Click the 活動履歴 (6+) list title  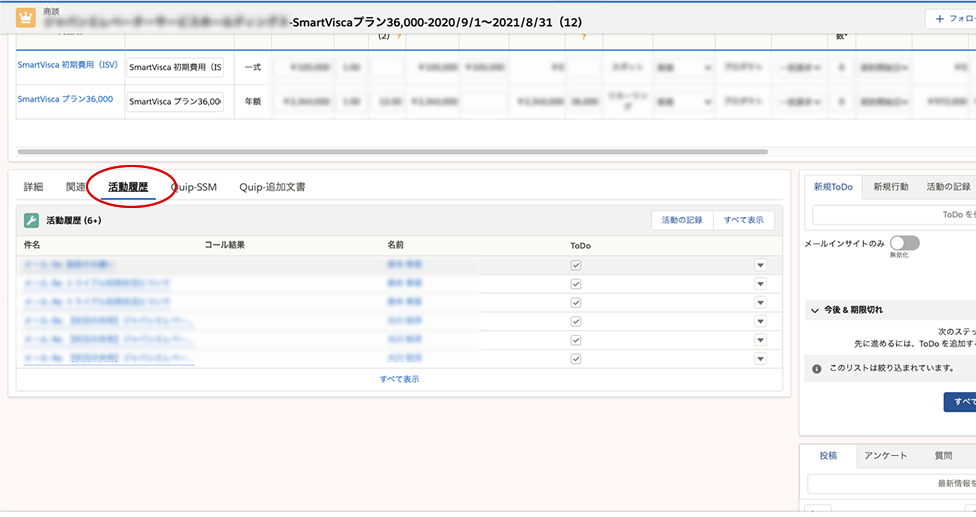[x=74, y=220]
